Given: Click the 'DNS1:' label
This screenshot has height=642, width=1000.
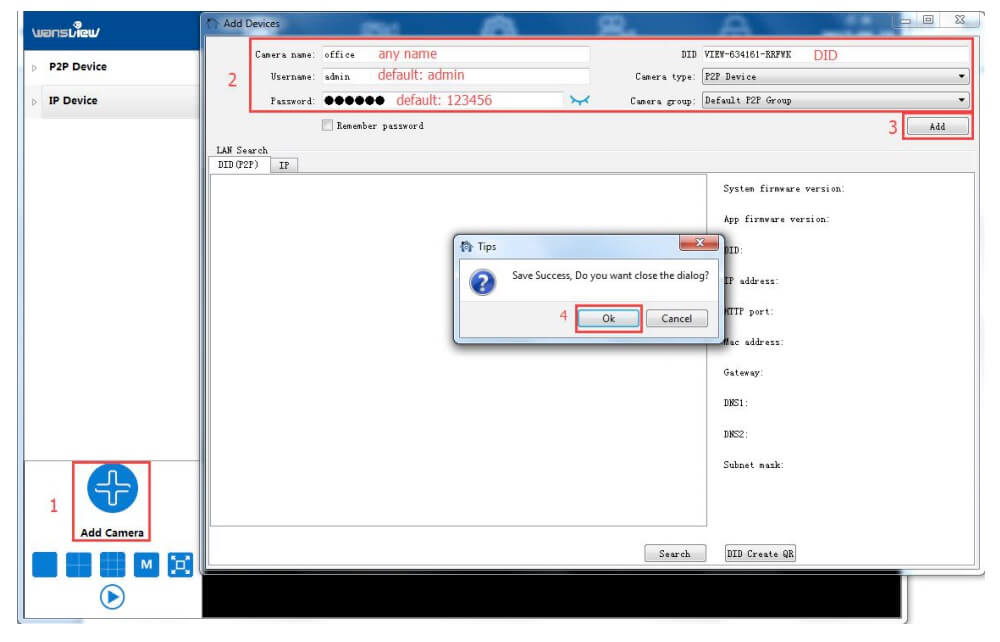Looking at the screenshot, I should pyautogui.click(x=735, y=403).
